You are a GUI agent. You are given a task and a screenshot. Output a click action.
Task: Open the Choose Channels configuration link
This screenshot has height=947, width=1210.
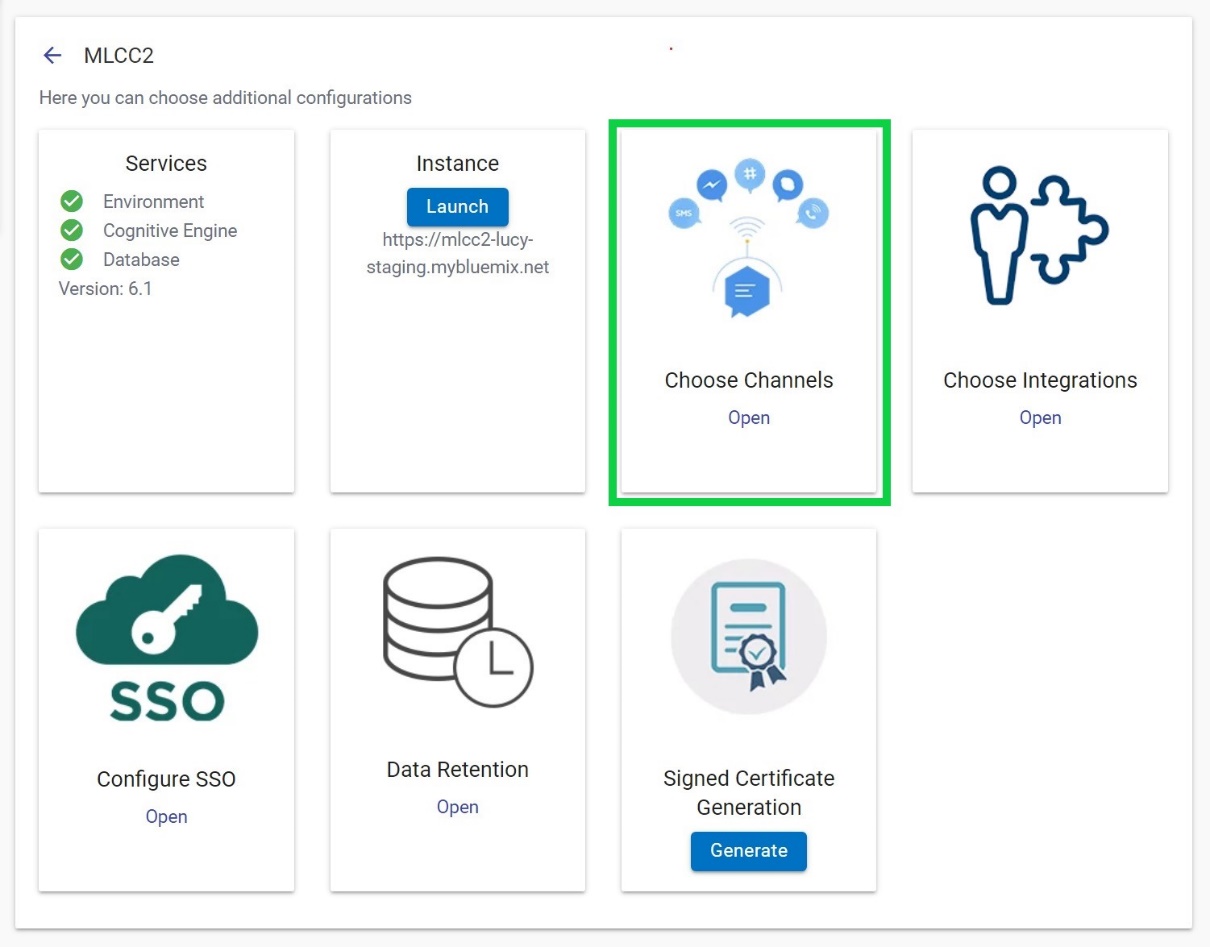tap(748, 418)
